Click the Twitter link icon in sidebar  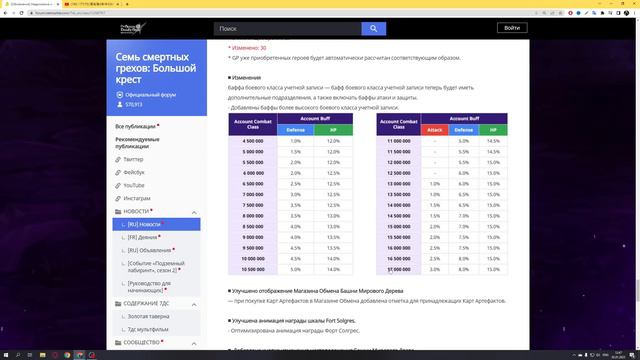(118, 159)
